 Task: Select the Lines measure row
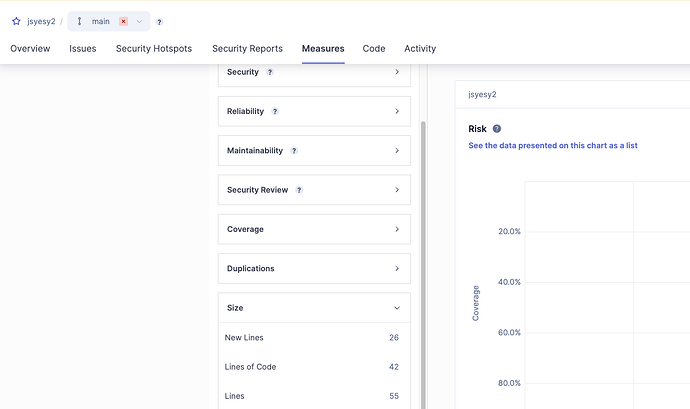[314, 396]
